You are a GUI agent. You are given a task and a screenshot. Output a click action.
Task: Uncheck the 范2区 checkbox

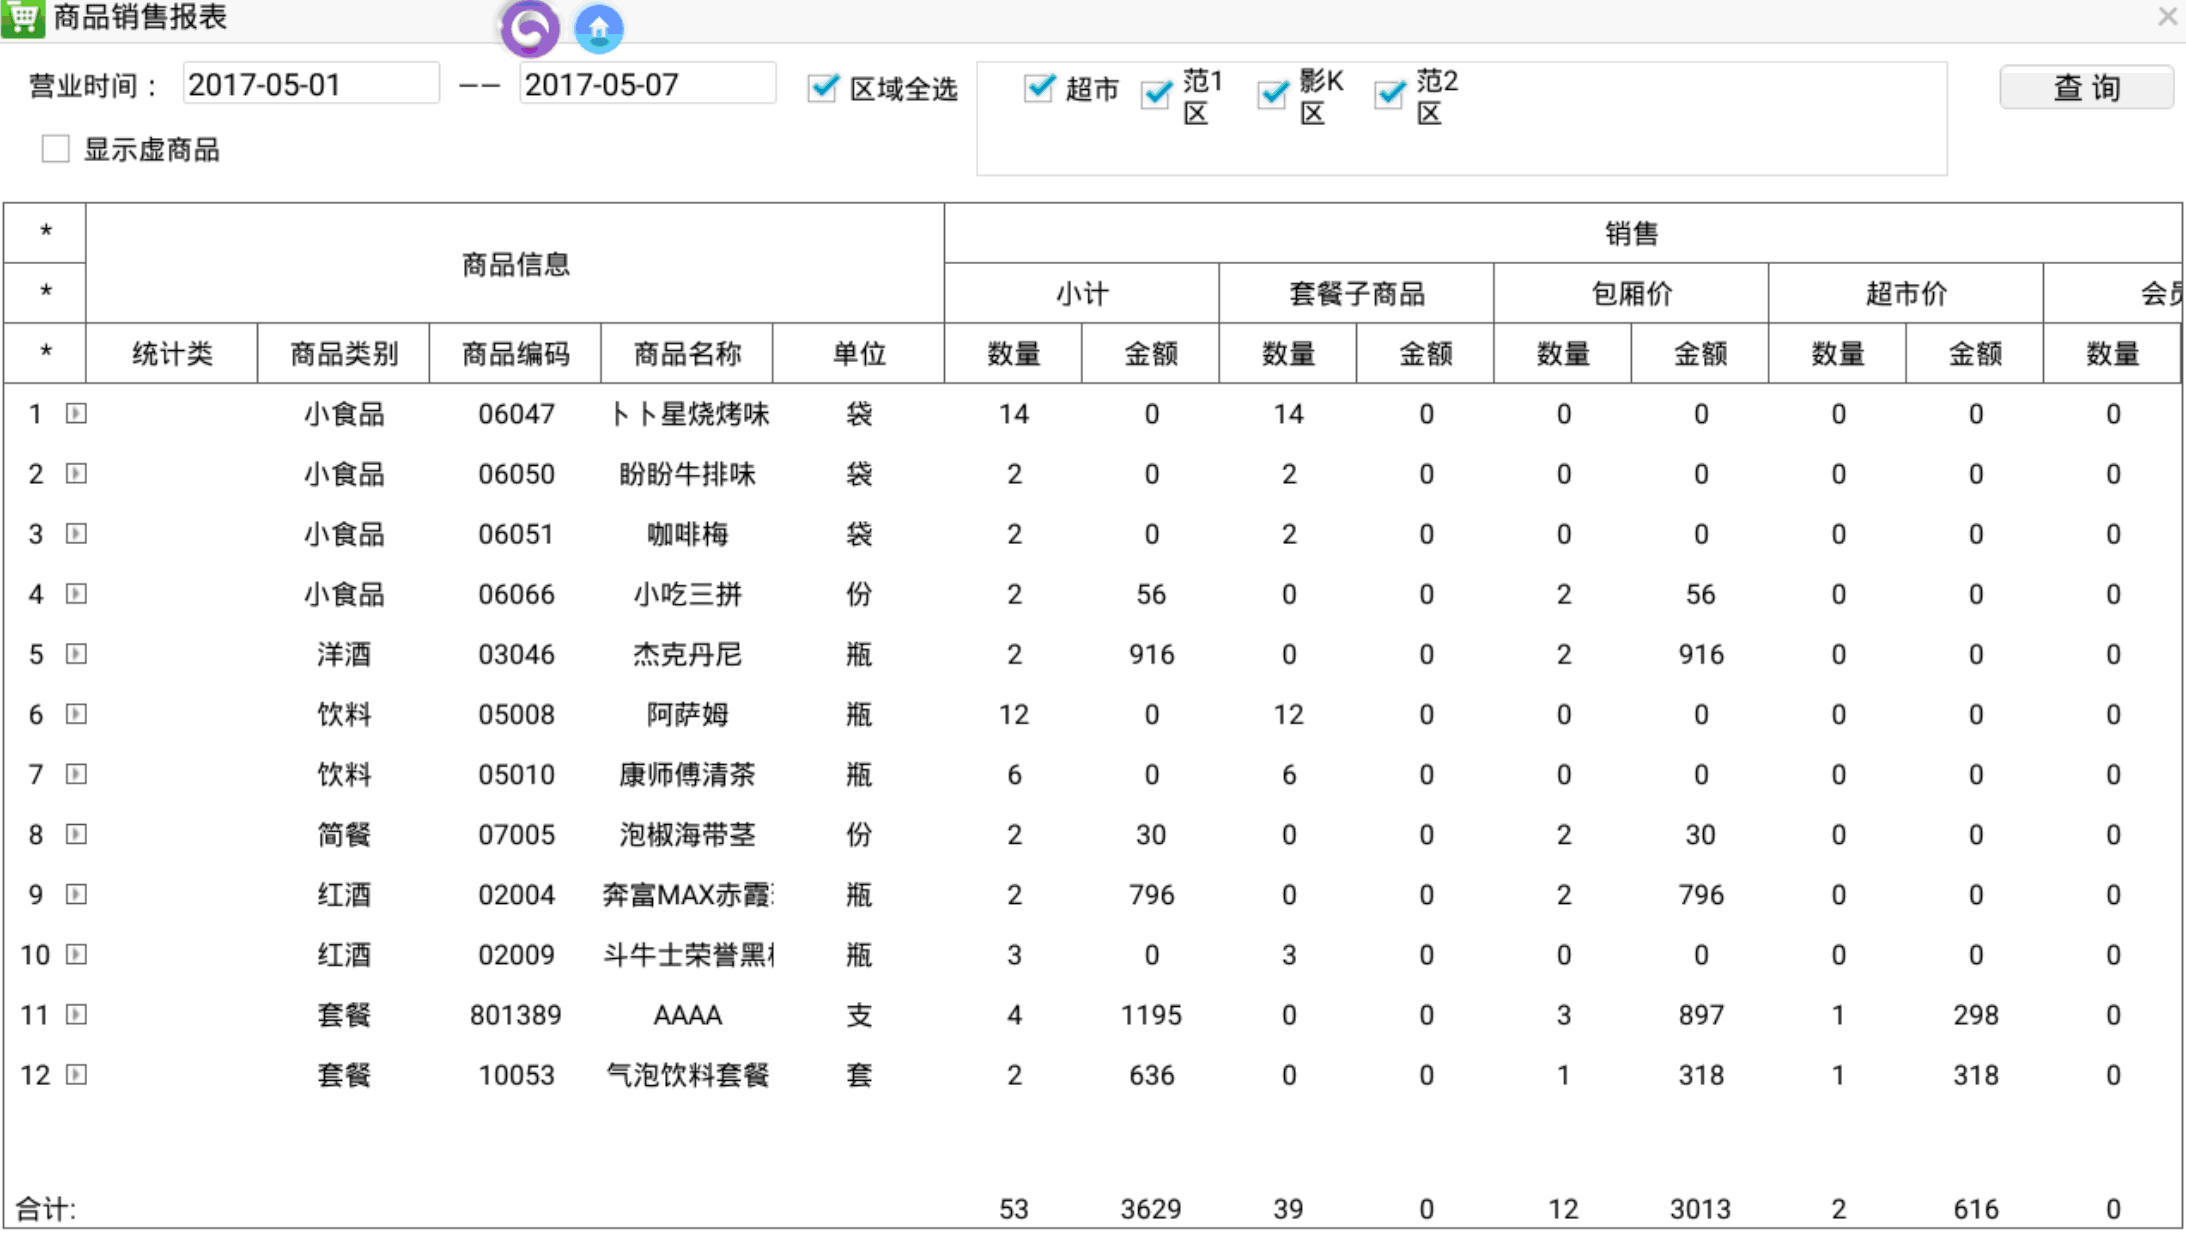pos(1390,94)
